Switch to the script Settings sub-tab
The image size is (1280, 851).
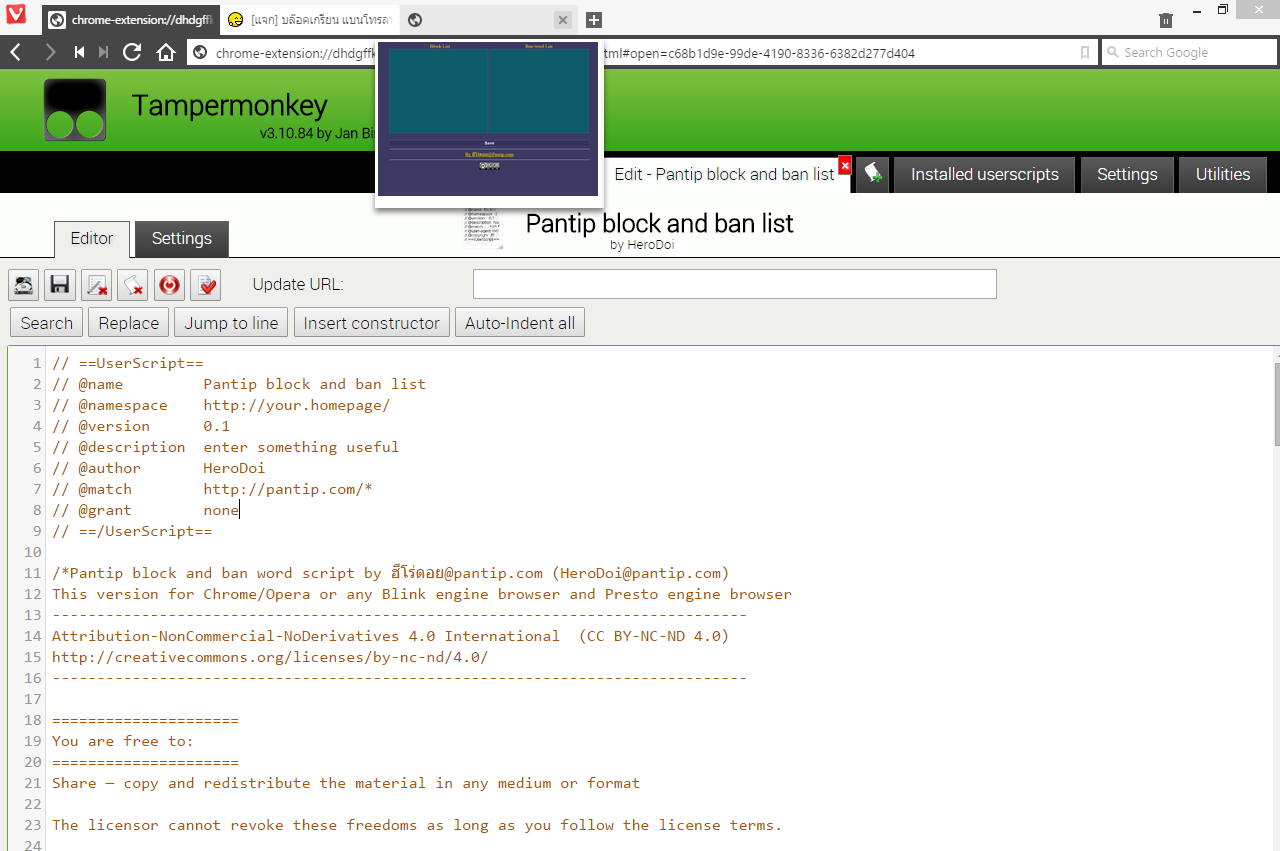[x=182, y=239]
